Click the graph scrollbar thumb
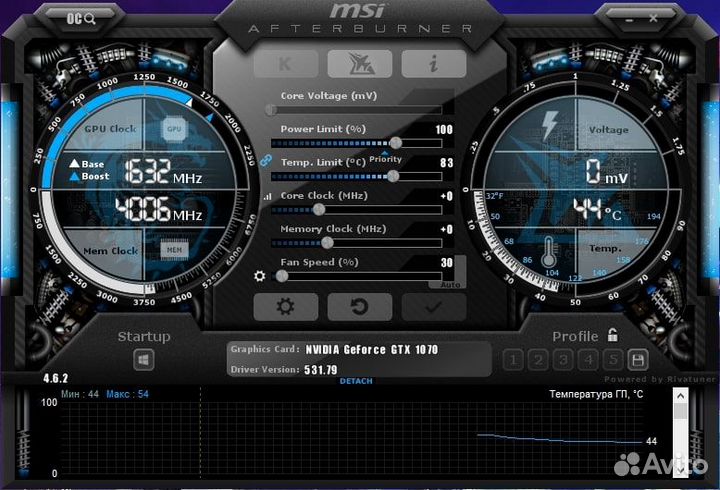The image size is (720, 490). 681,412
